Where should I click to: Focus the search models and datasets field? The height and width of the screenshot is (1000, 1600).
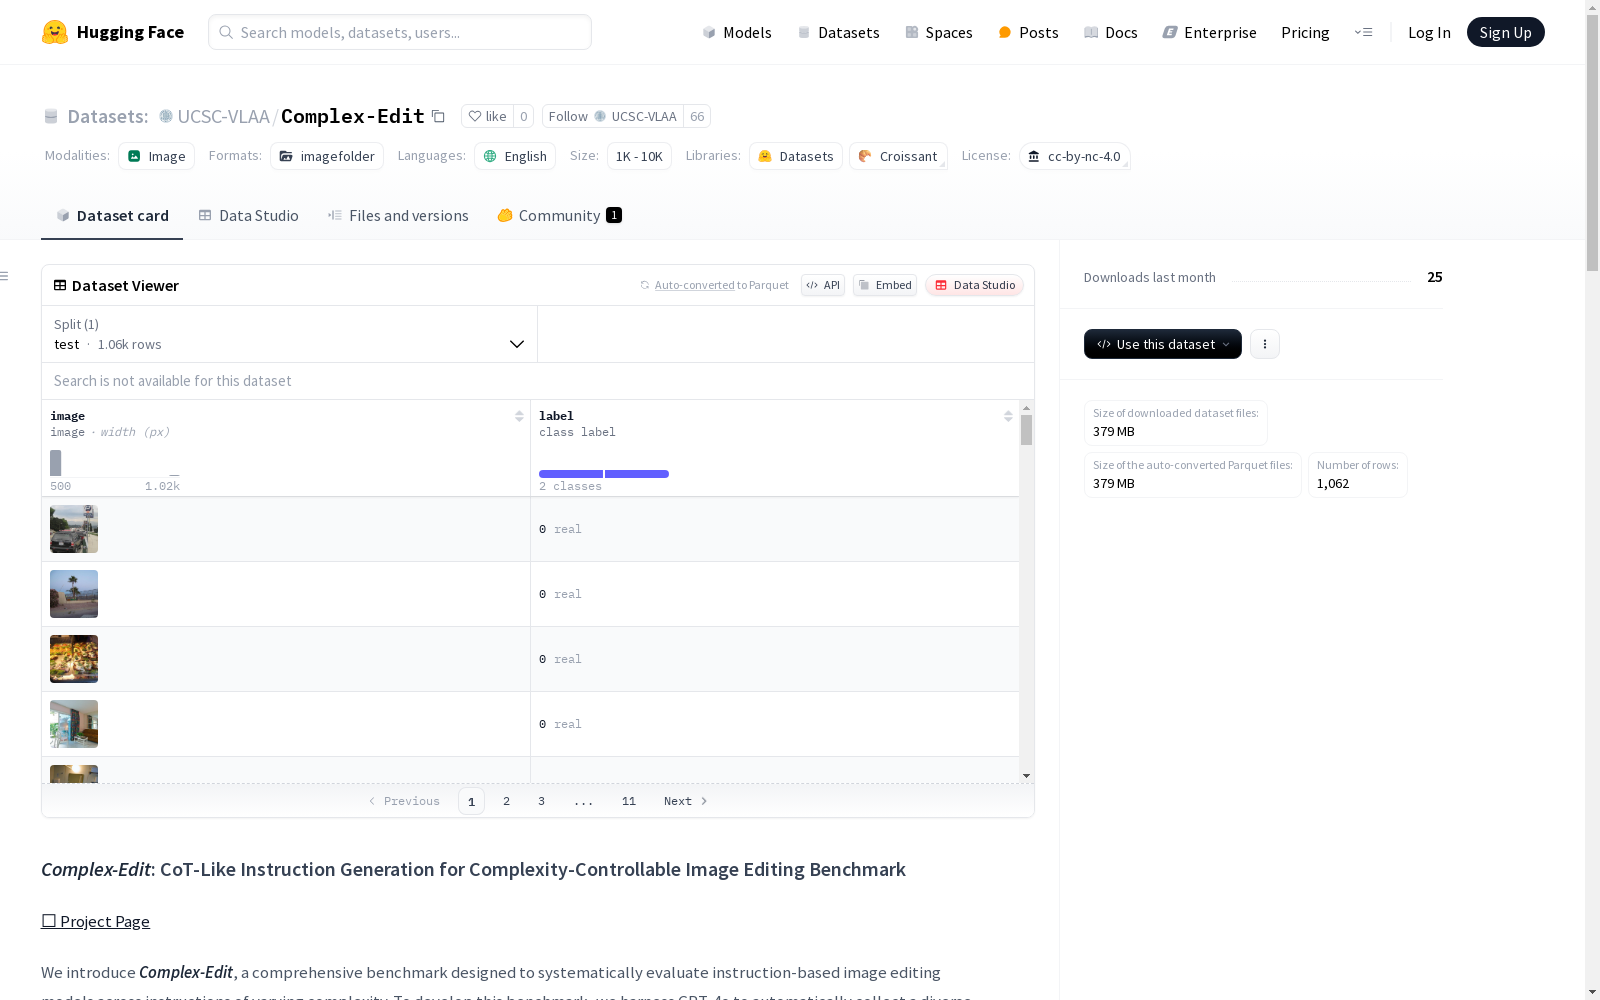(400, 32)
